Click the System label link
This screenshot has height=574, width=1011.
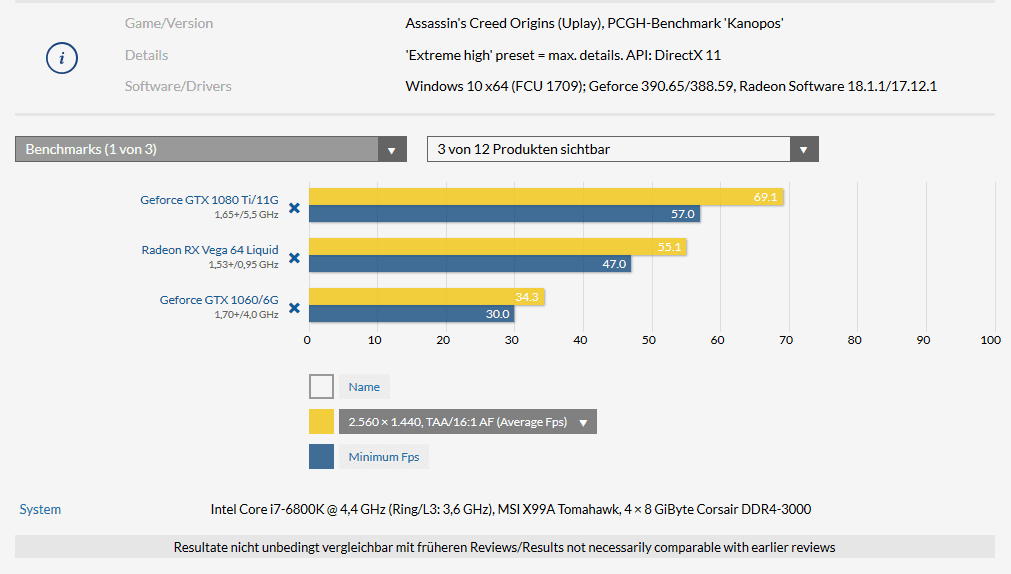point(40,509)
